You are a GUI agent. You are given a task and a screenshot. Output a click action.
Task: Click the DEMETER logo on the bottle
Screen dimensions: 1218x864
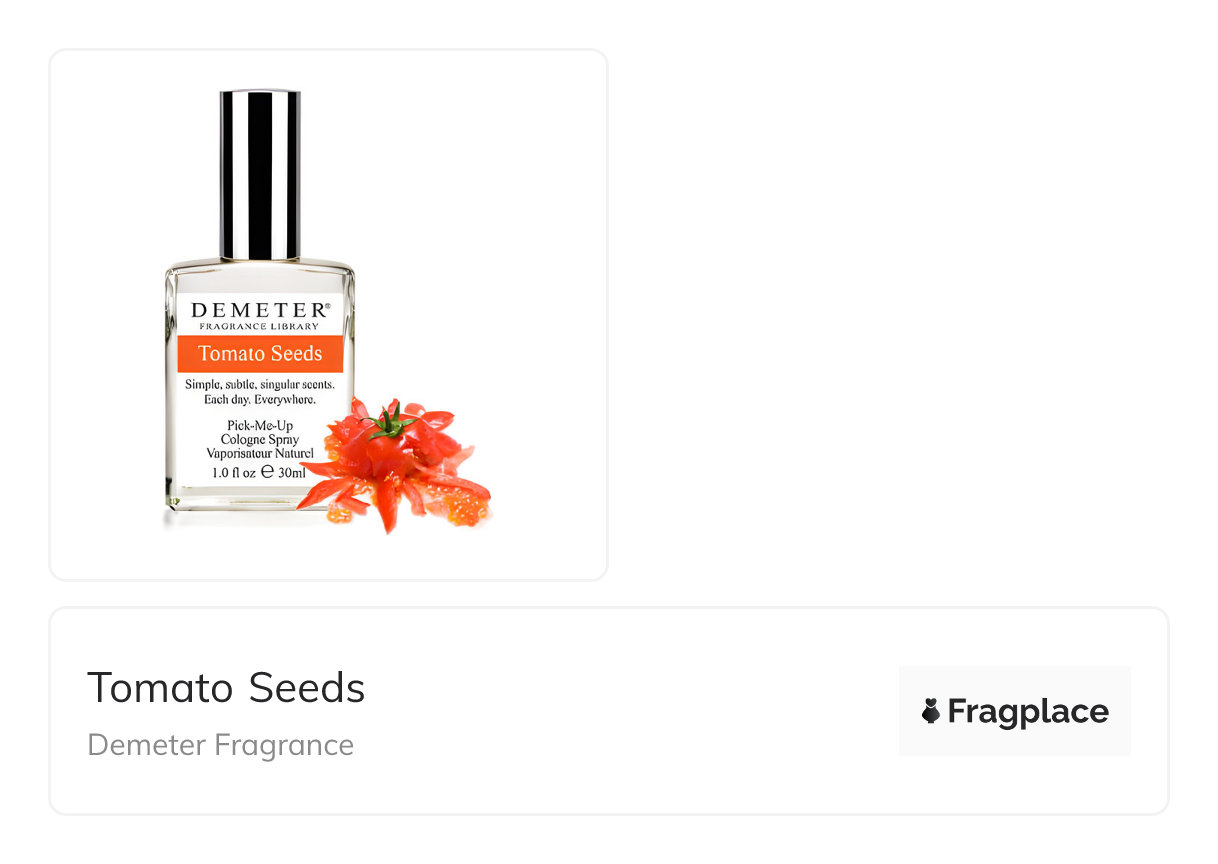click(x=257, y=310)
